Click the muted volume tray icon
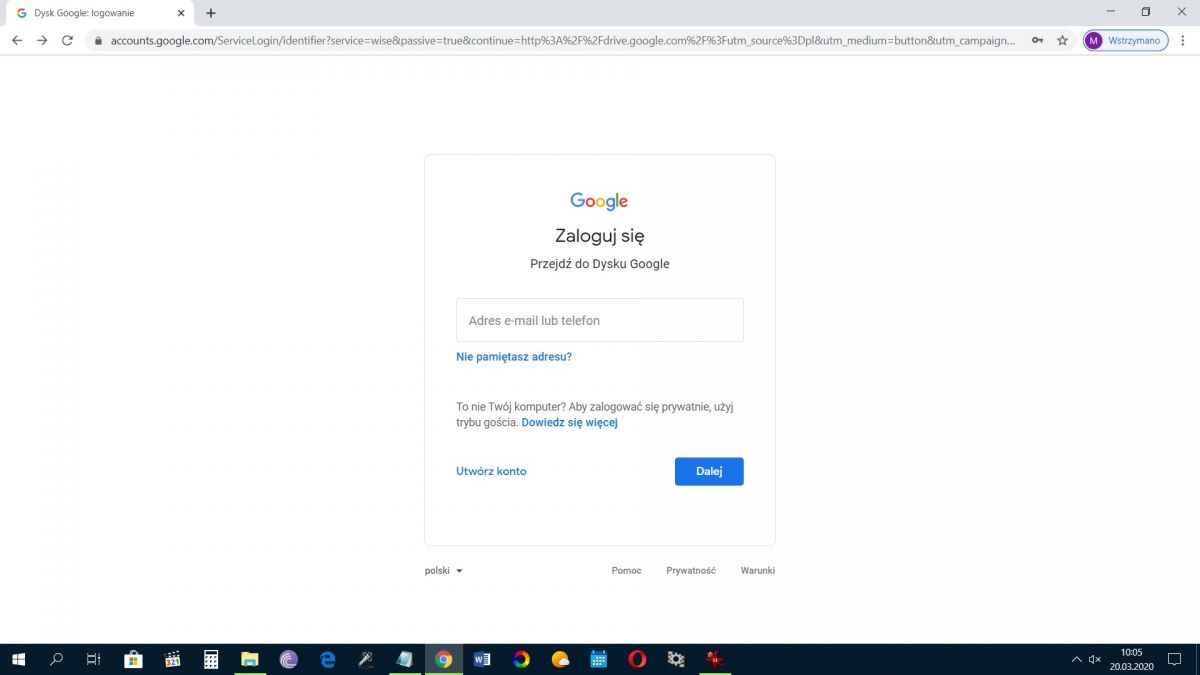 click(1094, 660)
